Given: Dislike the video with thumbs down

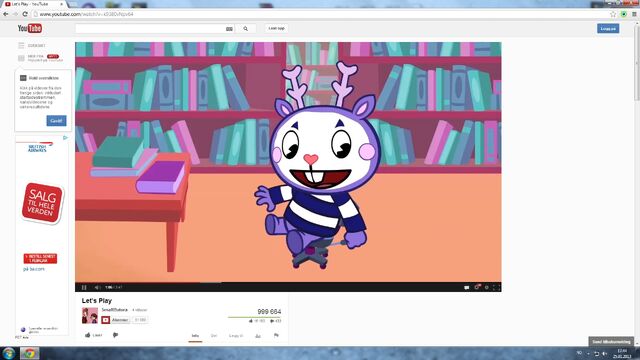Looking at the screenshot, I should point(116,335).
